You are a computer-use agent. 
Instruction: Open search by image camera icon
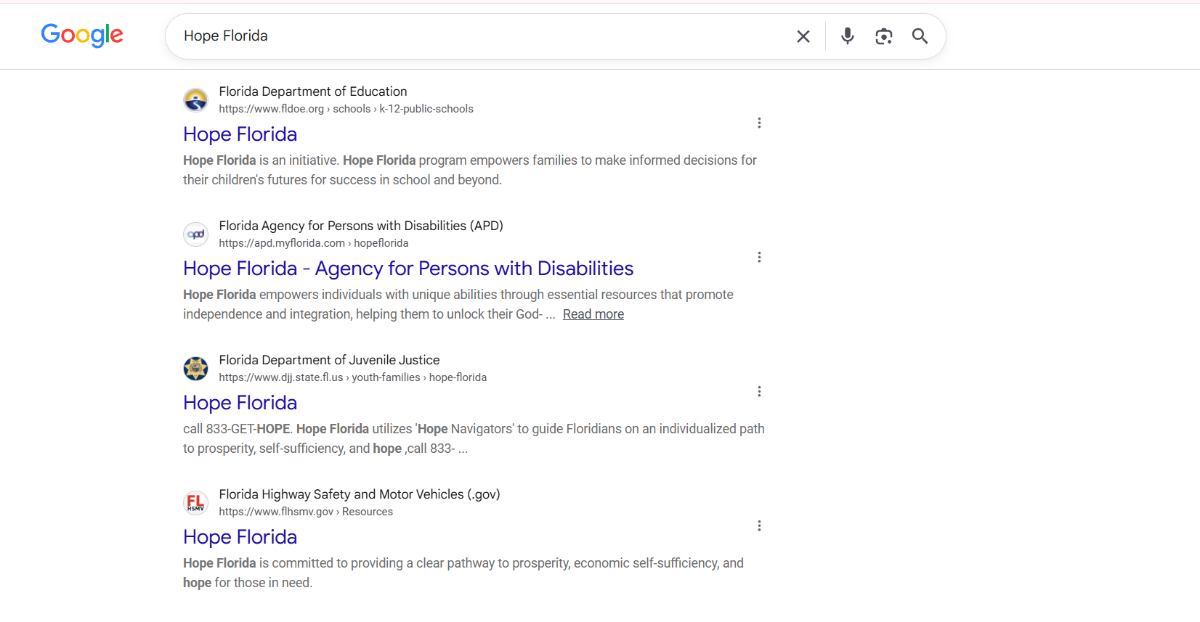pyautogui.click(x=883, y=36)
